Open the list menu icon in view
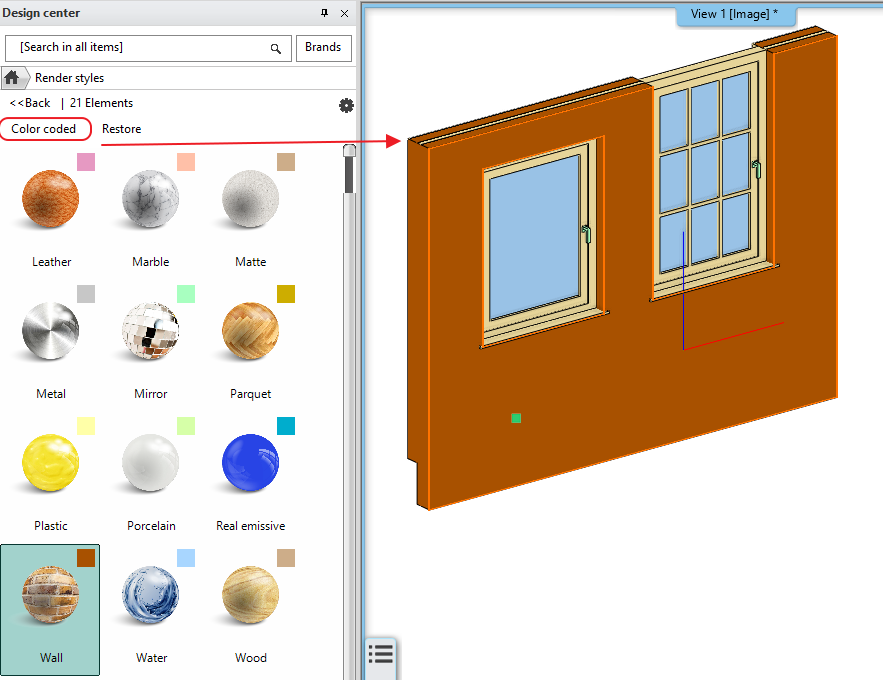The height and width of the screenshot is (680, 883). (381, 654)
